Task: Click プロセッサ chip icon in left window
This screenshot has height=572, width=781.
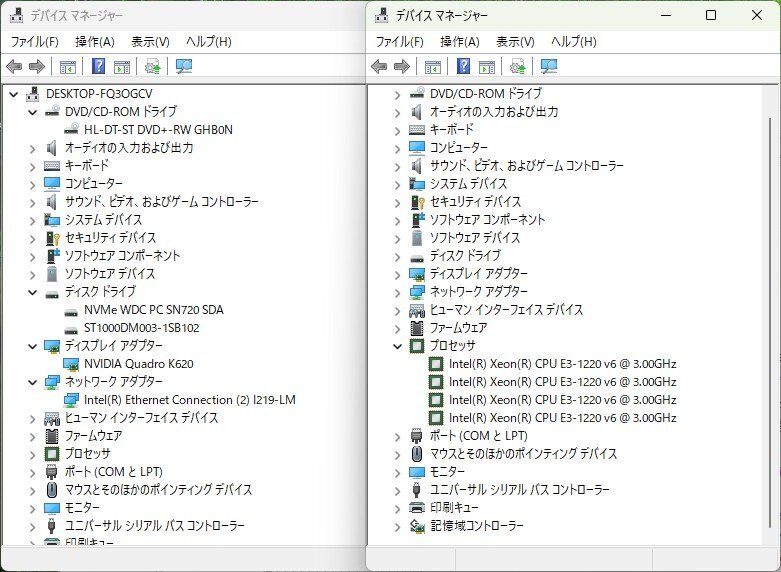Action: pyautogui.click(x=52, y=454)
